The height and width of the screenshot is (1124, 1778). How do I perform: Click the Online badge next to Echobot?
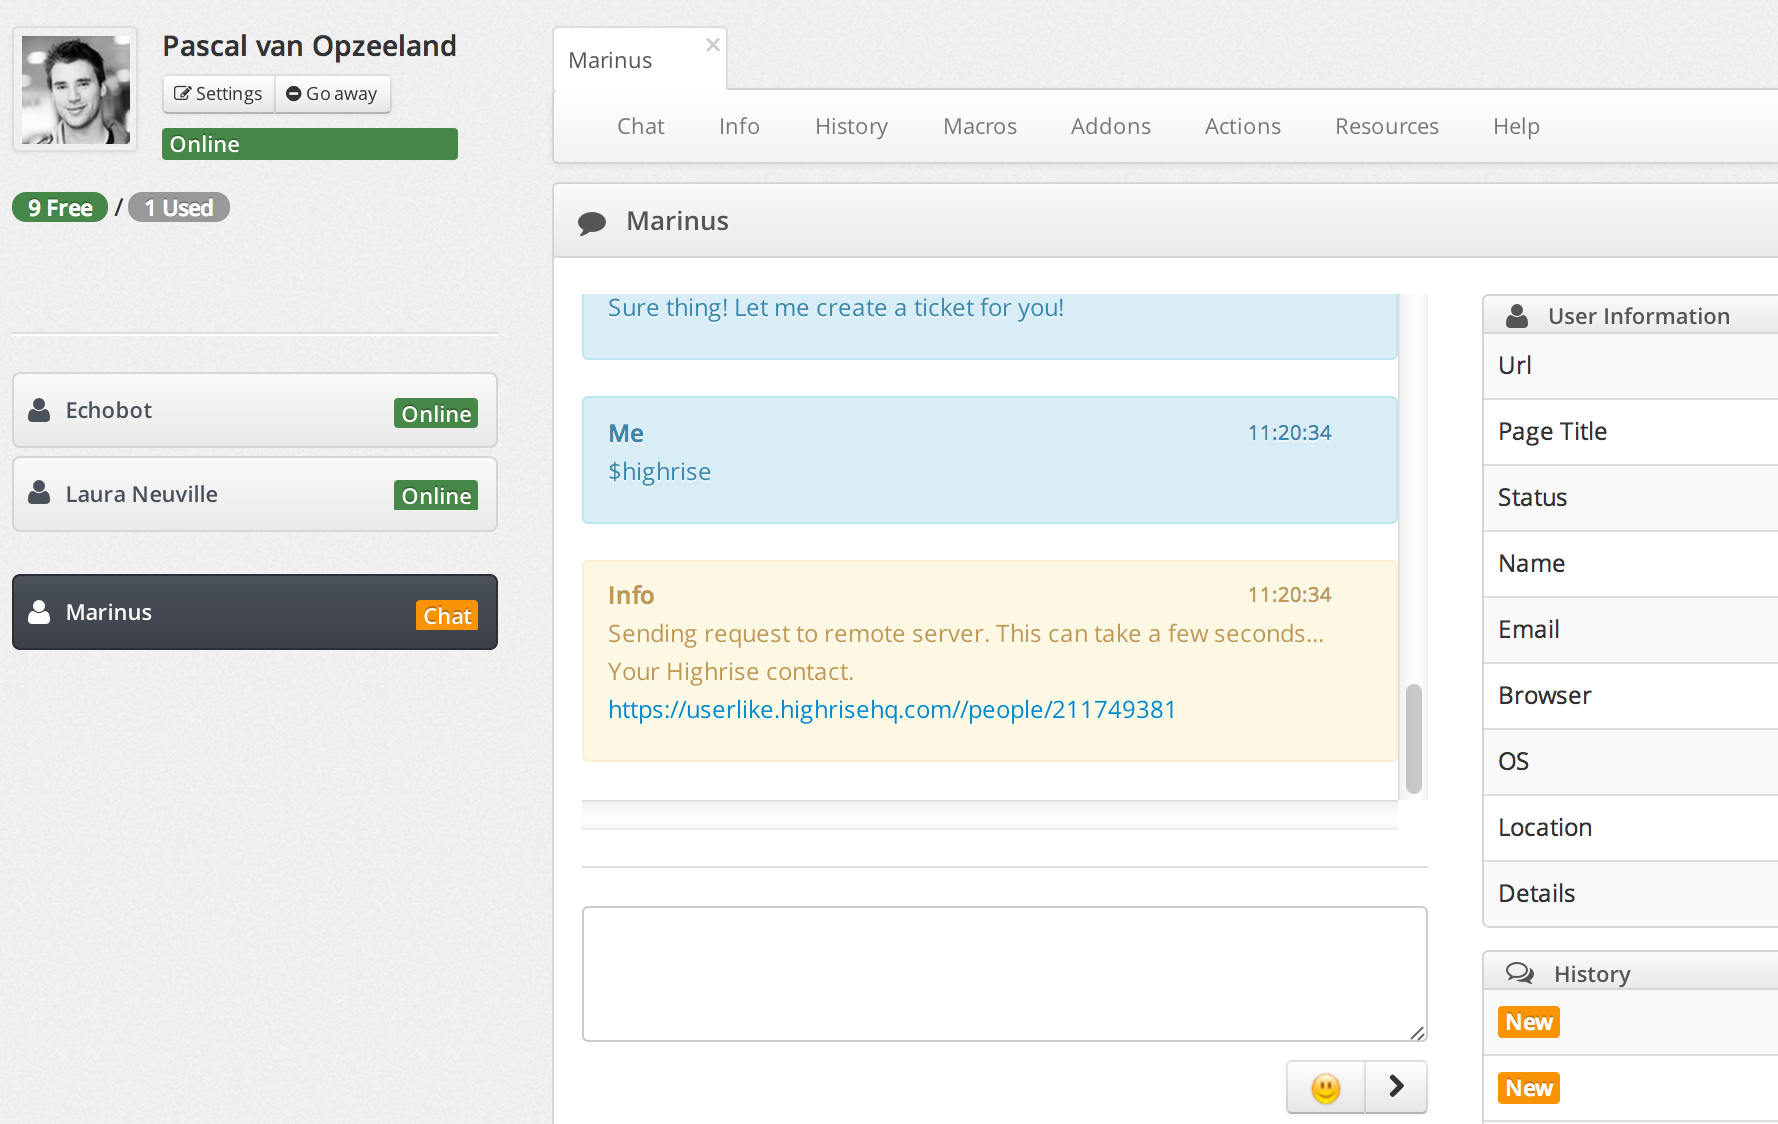tap(436, 414)
